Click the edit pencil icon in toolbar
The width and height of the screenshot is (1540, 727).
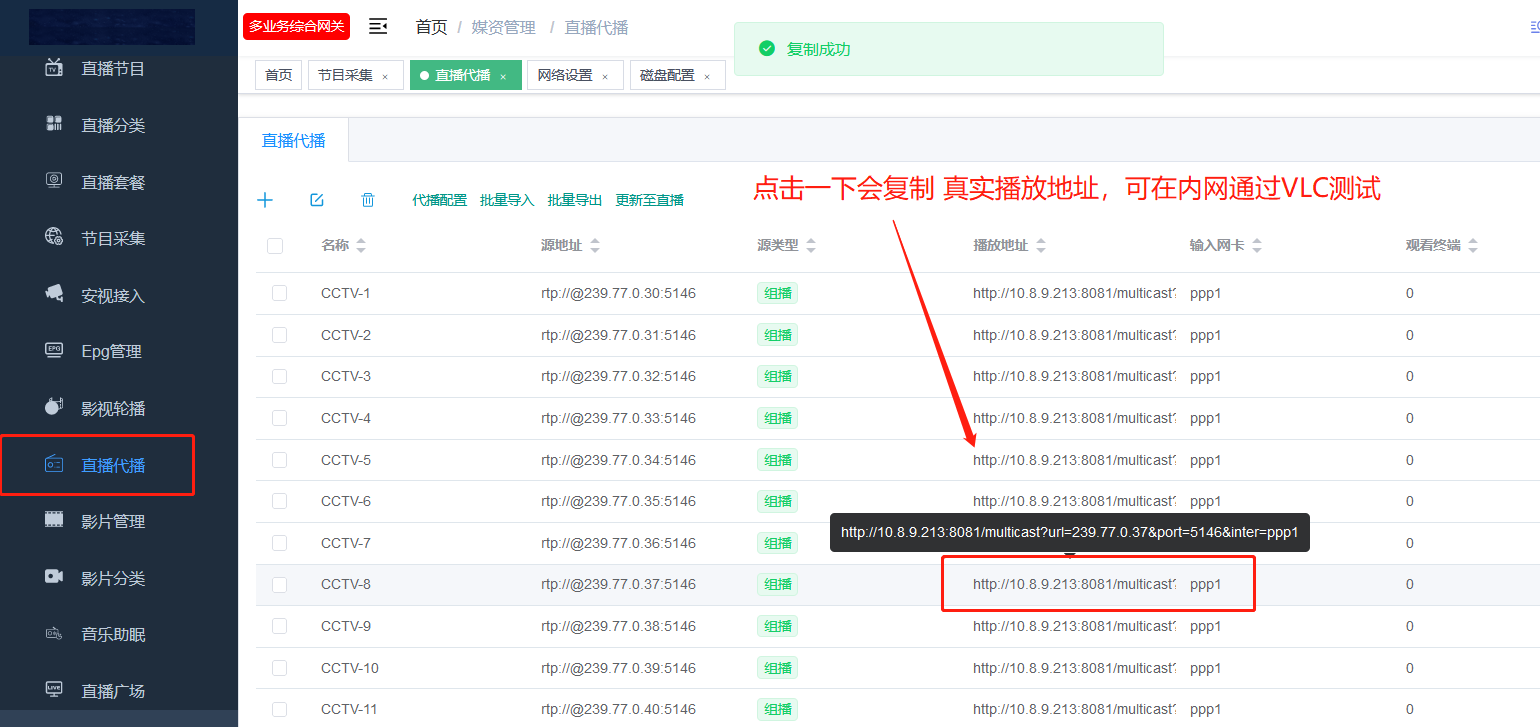point(317,200)
